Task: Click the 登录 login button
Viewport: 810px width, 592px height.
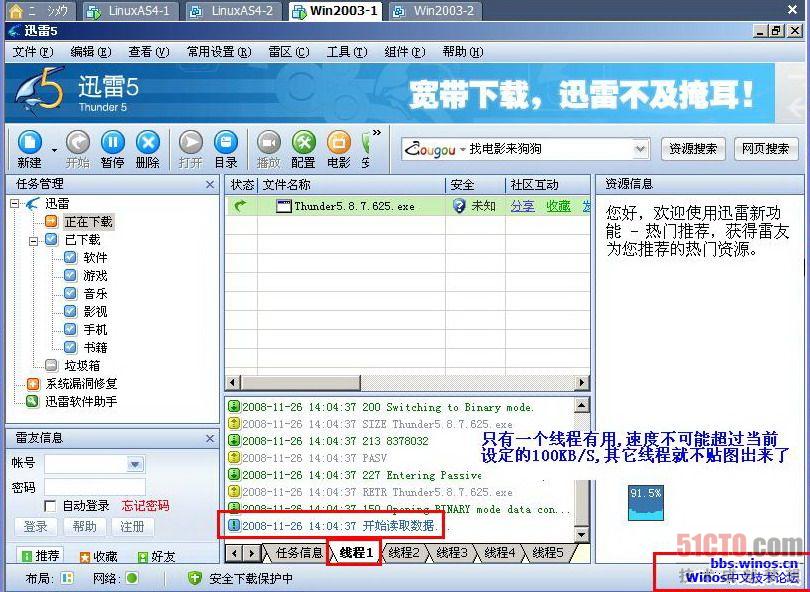Action: 35,526
